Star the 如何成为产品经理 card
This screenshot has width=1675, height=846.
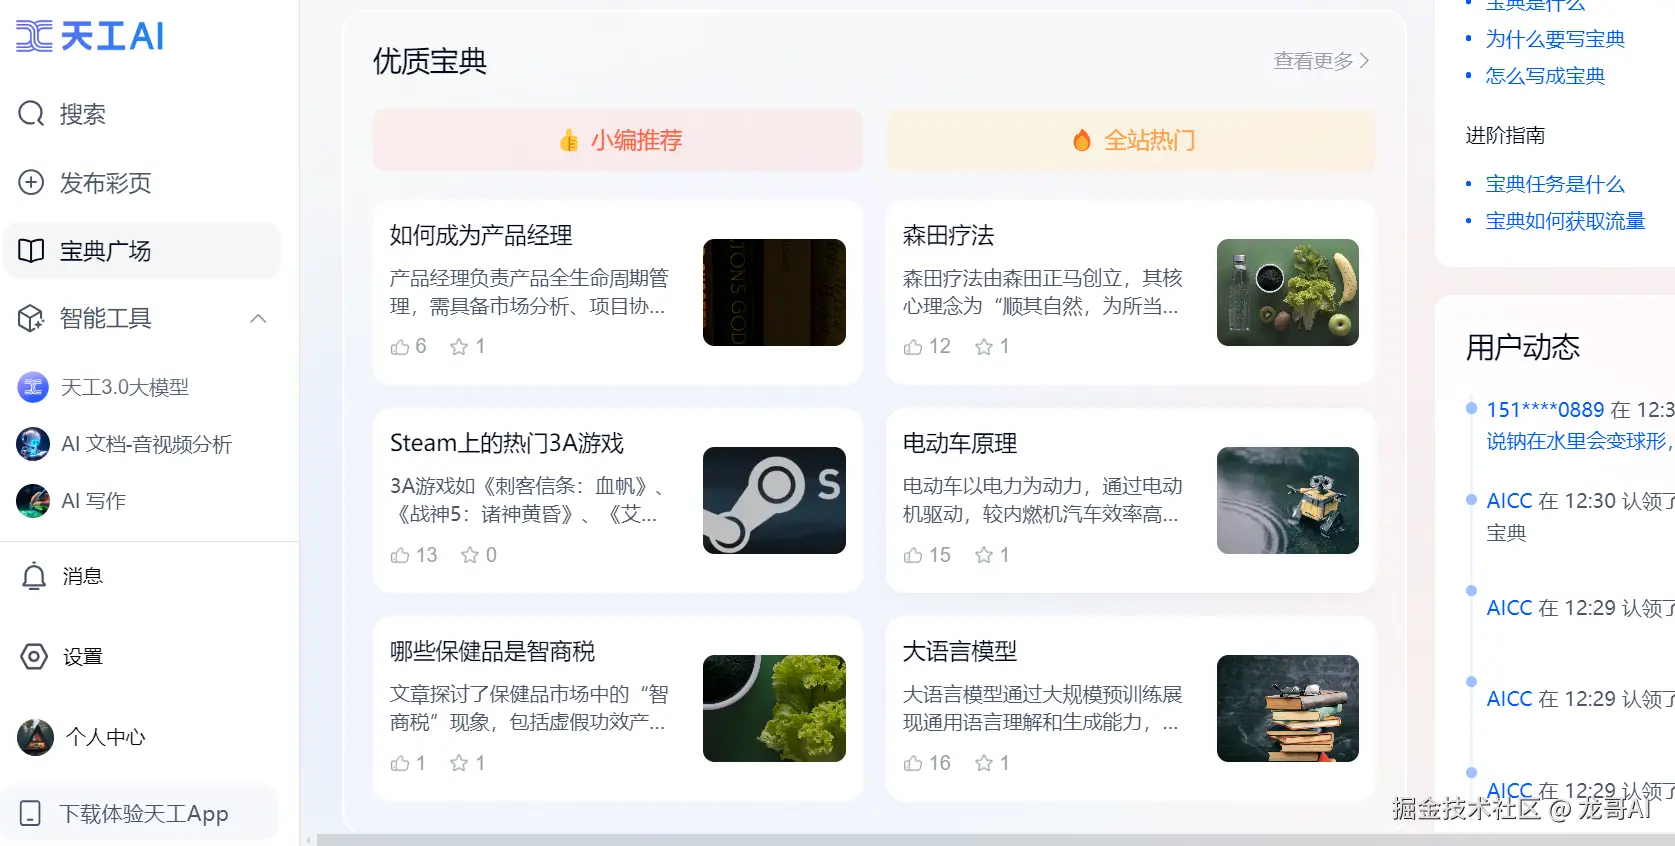[x=459, y=347]
